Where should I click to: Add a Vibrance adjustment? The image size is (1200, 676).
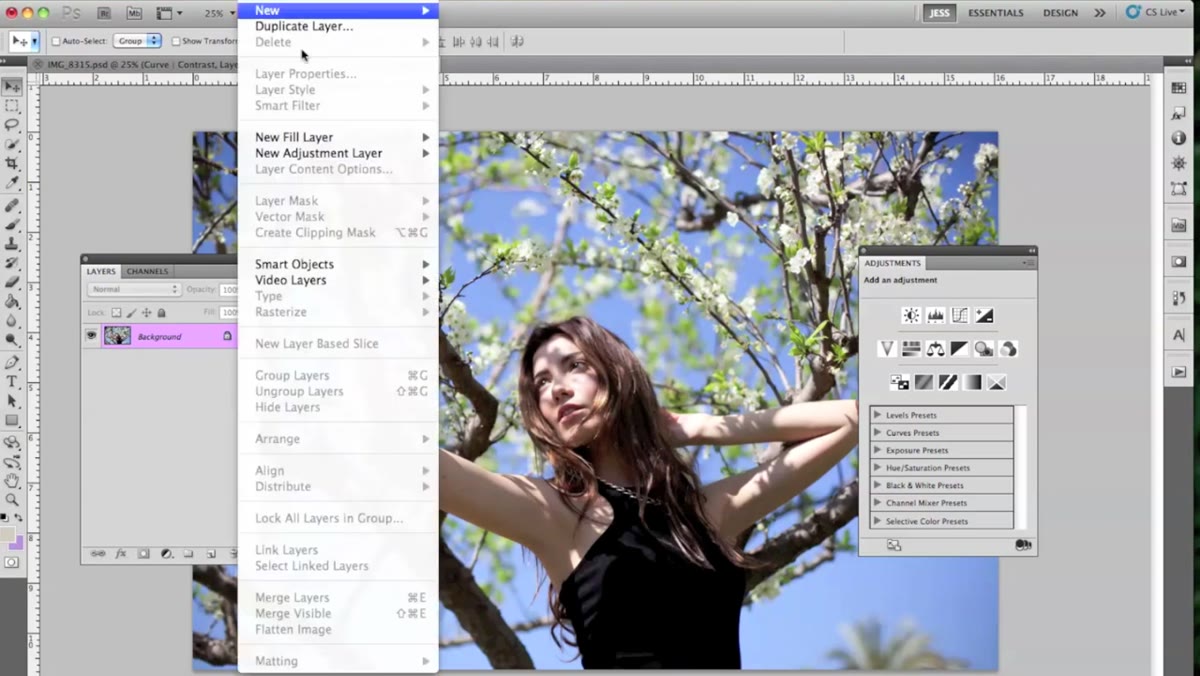point(886,349)
